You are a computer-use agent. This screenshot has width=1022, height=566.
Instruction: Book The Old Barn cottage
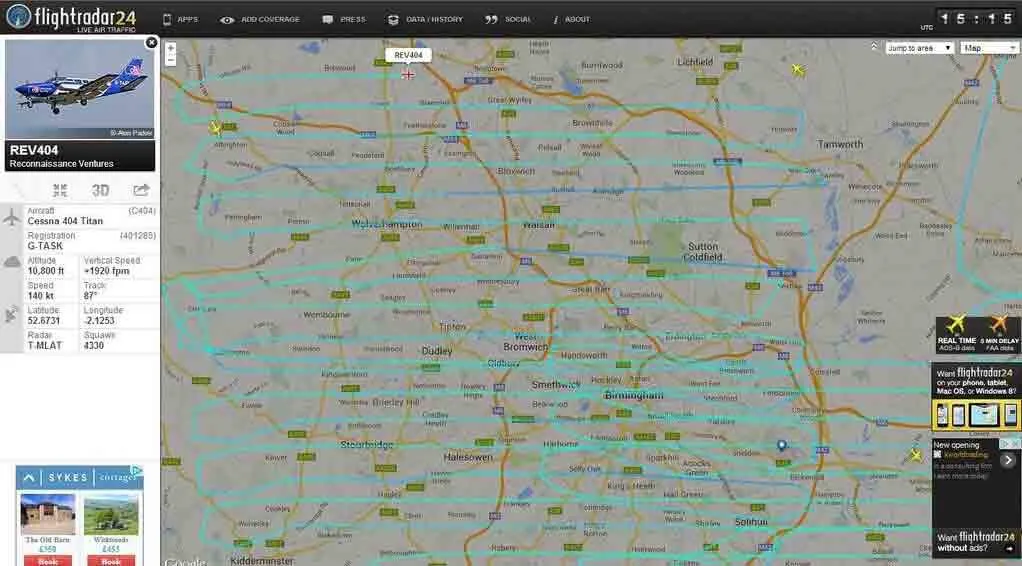[x=48, y=561]
